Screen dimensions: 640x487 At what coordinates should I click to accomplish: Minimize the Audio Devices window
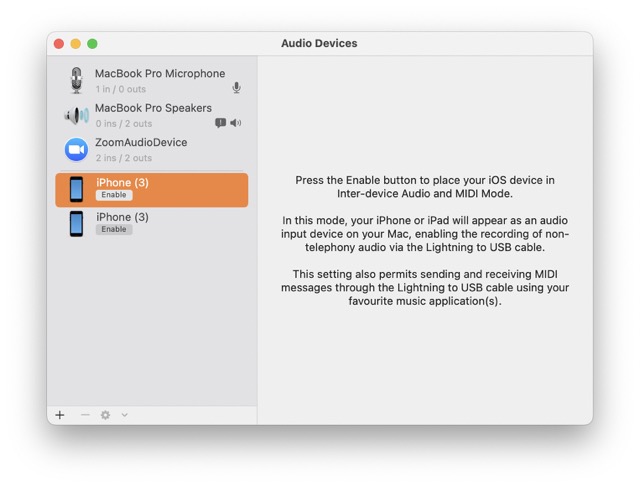click(76, 44)
